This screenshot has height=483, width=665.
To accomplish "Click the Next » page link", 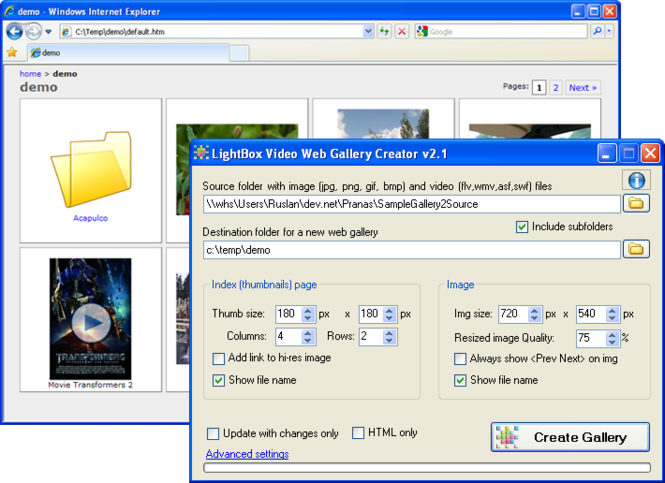I will (583, 88).
